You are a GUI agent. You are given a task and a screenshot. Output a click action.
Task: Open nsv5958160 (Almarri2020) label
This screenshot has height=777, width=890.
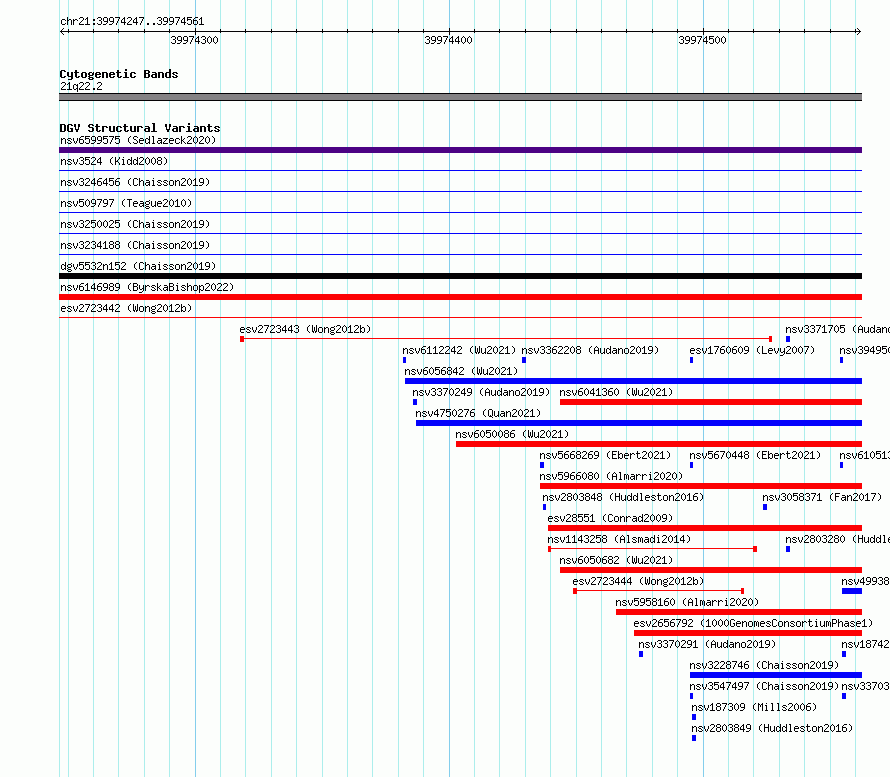687,602
